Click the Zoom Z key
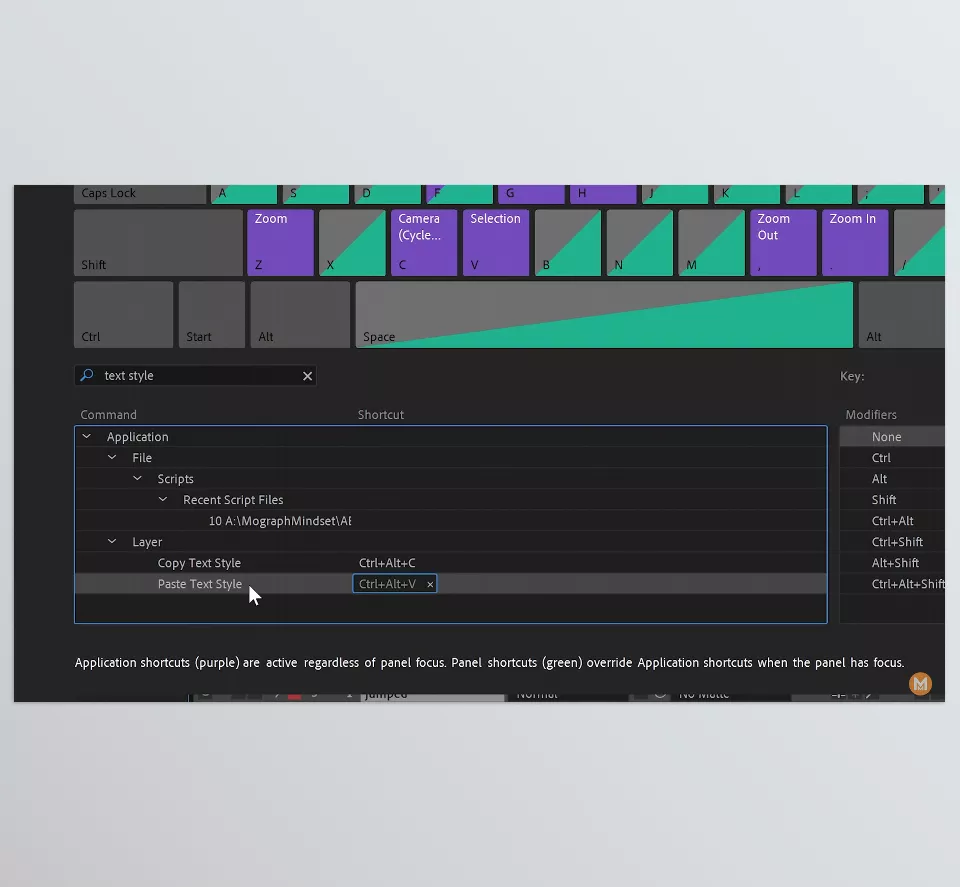The image size is (960, 887). pos(280,242)
